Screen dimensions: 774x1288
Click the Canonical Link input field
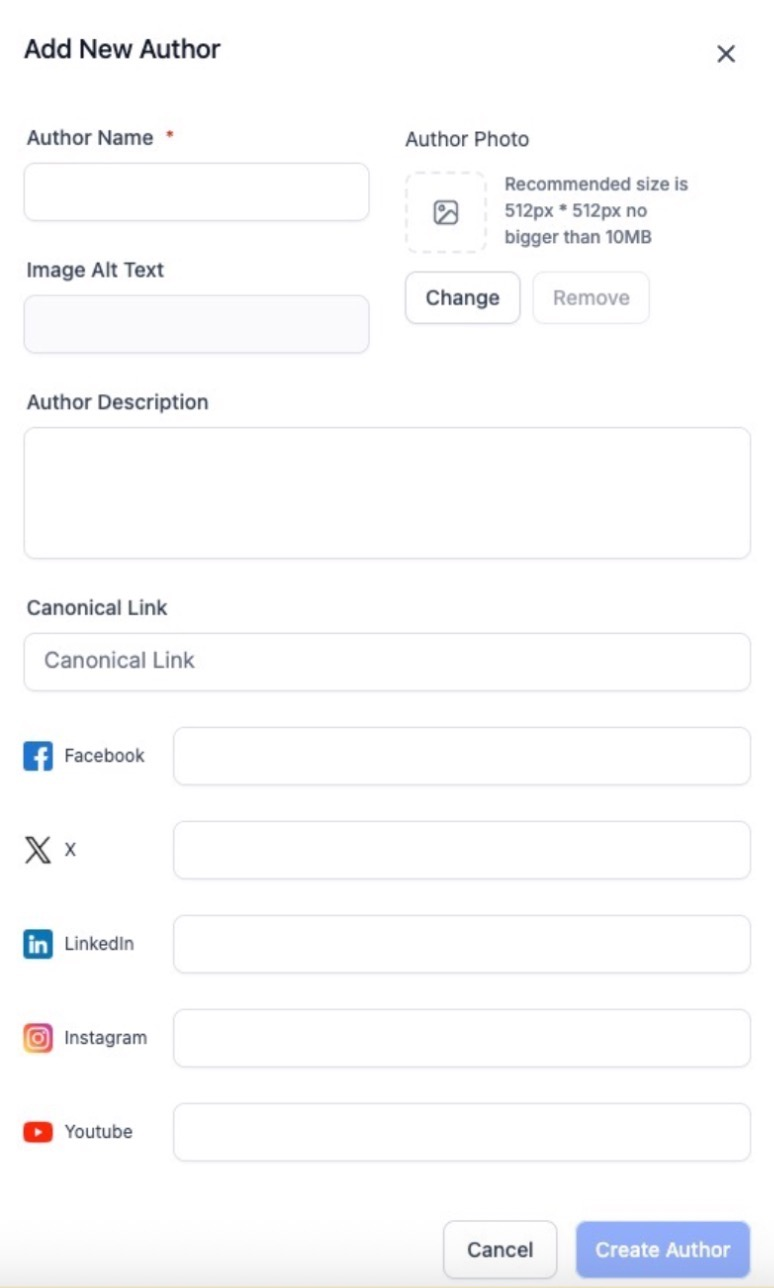387,661
